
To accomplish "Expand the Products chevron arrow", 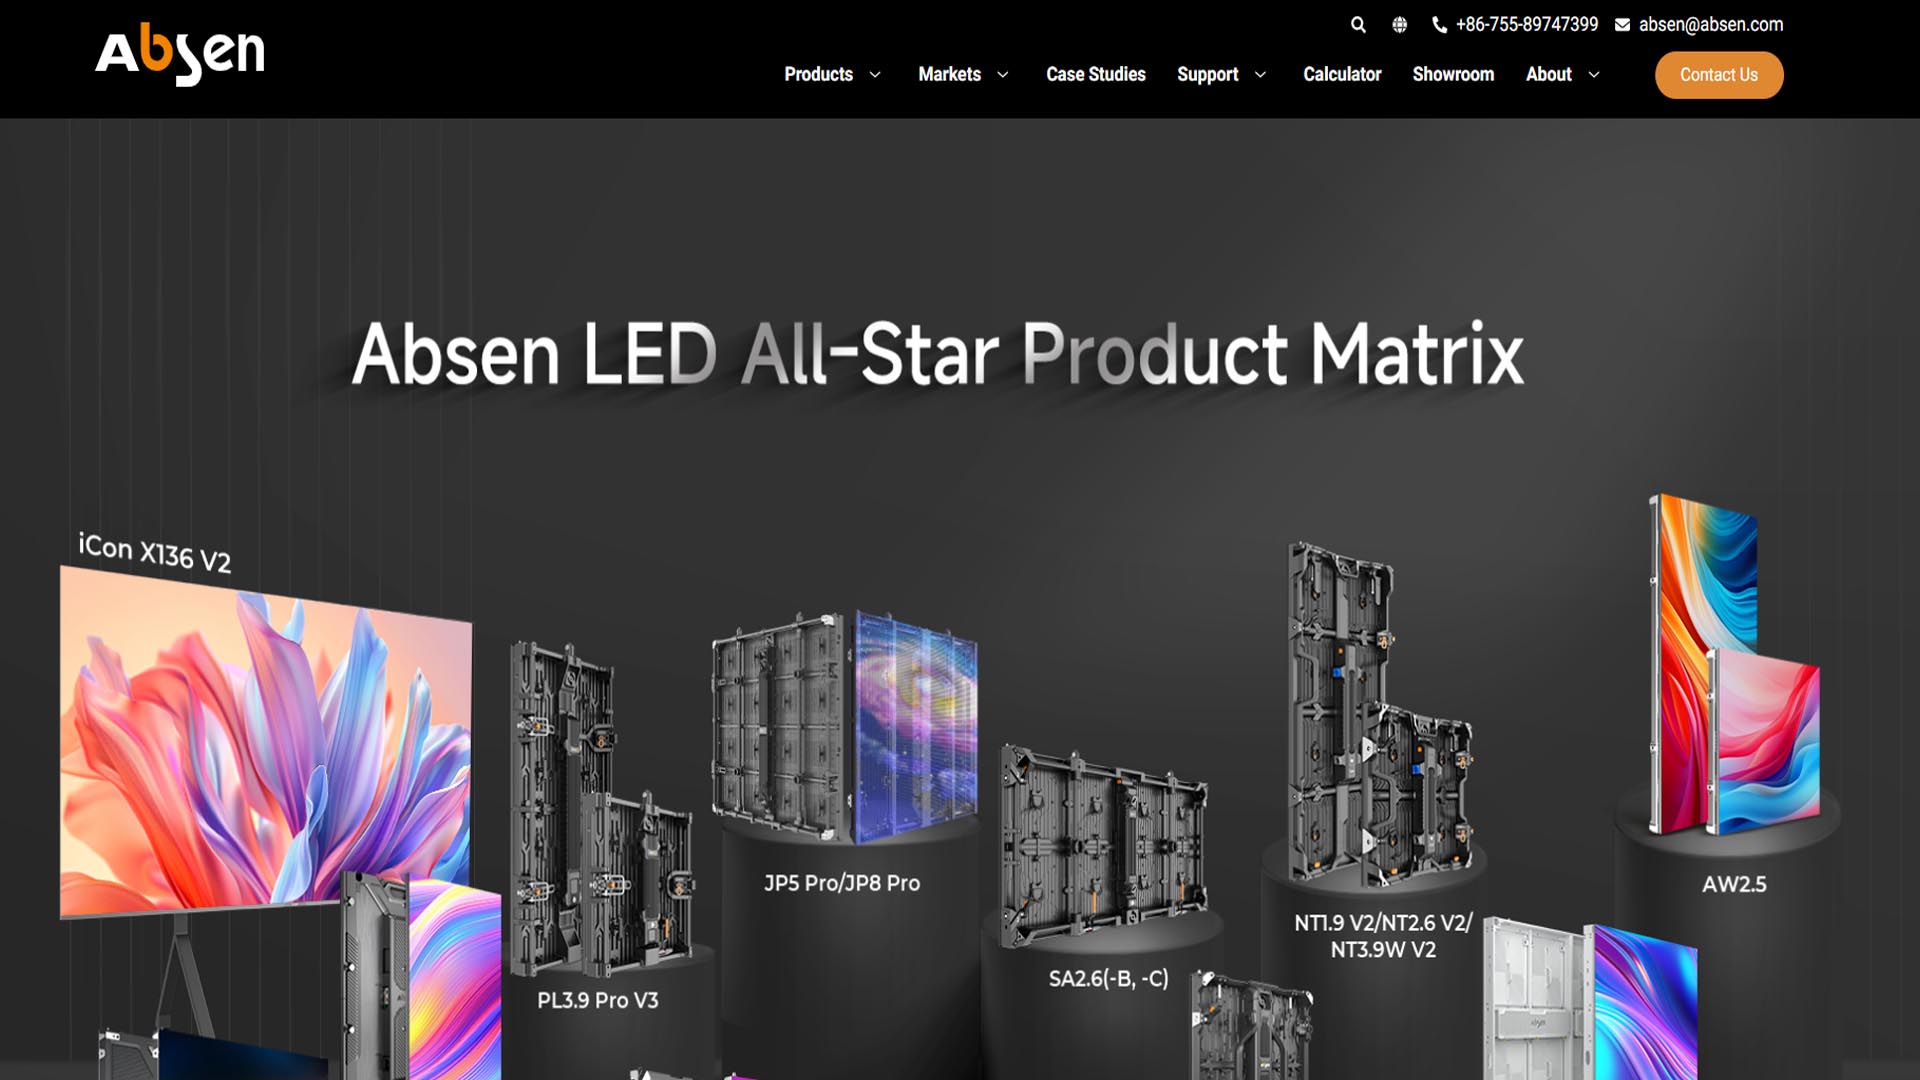I will [875, 75].
